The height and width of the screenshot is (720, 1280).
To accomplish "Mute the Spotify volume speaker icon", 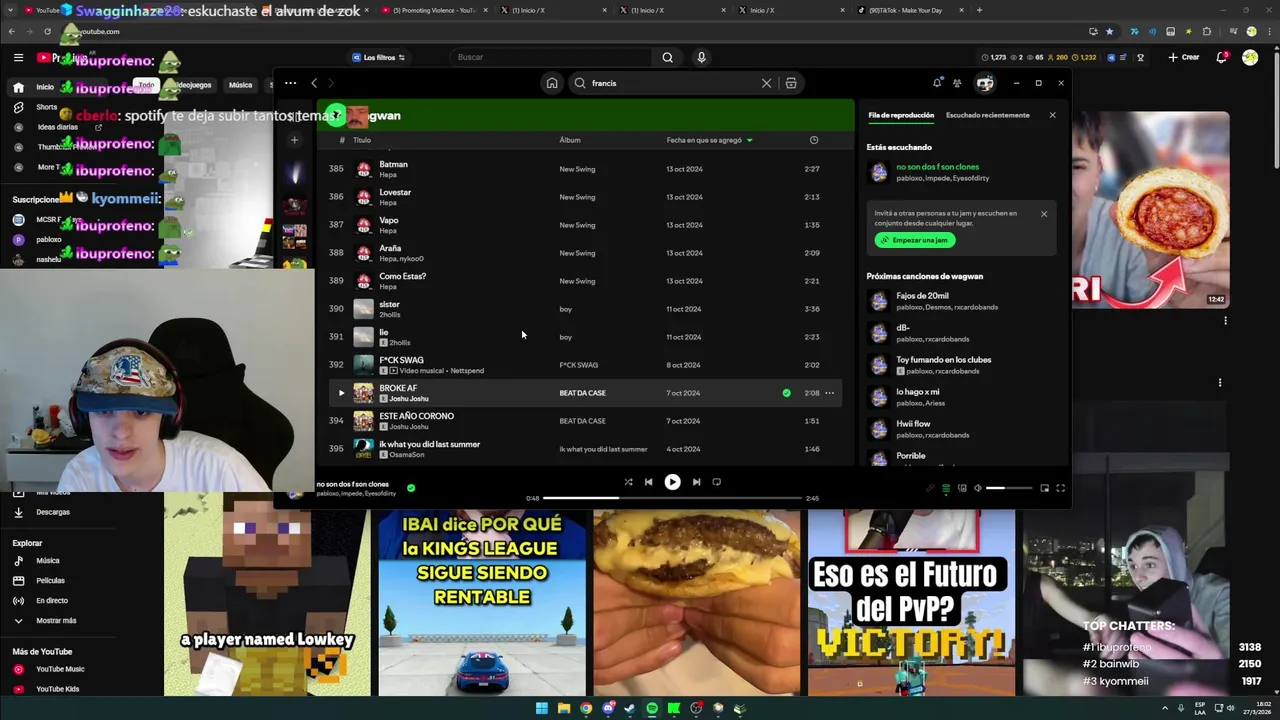I will click(978, 488).
